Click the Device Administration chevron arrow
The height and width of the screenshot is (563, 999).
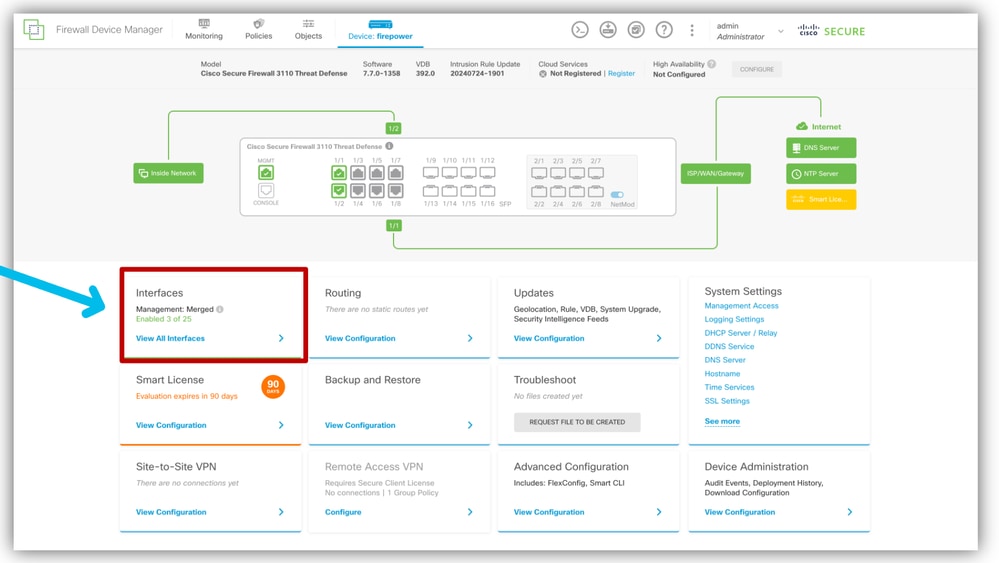(850, 512)
